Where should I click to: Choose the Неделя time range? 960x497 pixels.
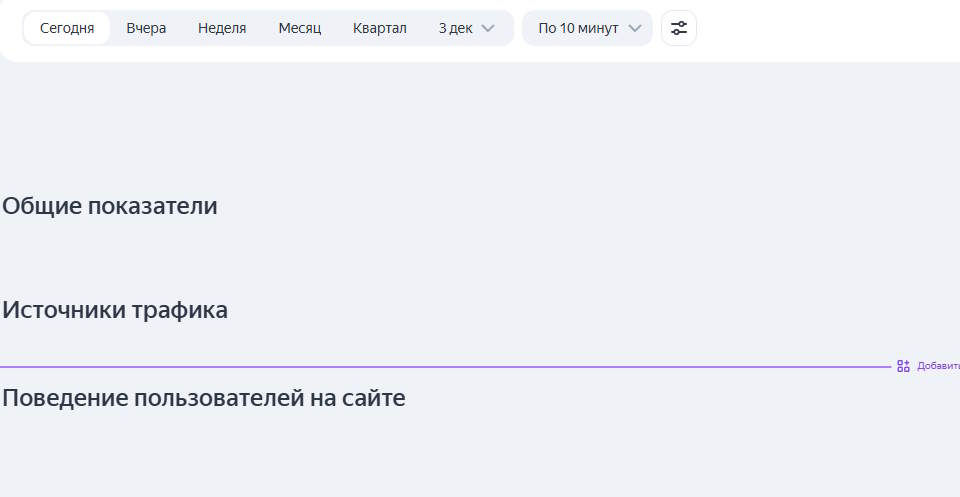[222, 28]
